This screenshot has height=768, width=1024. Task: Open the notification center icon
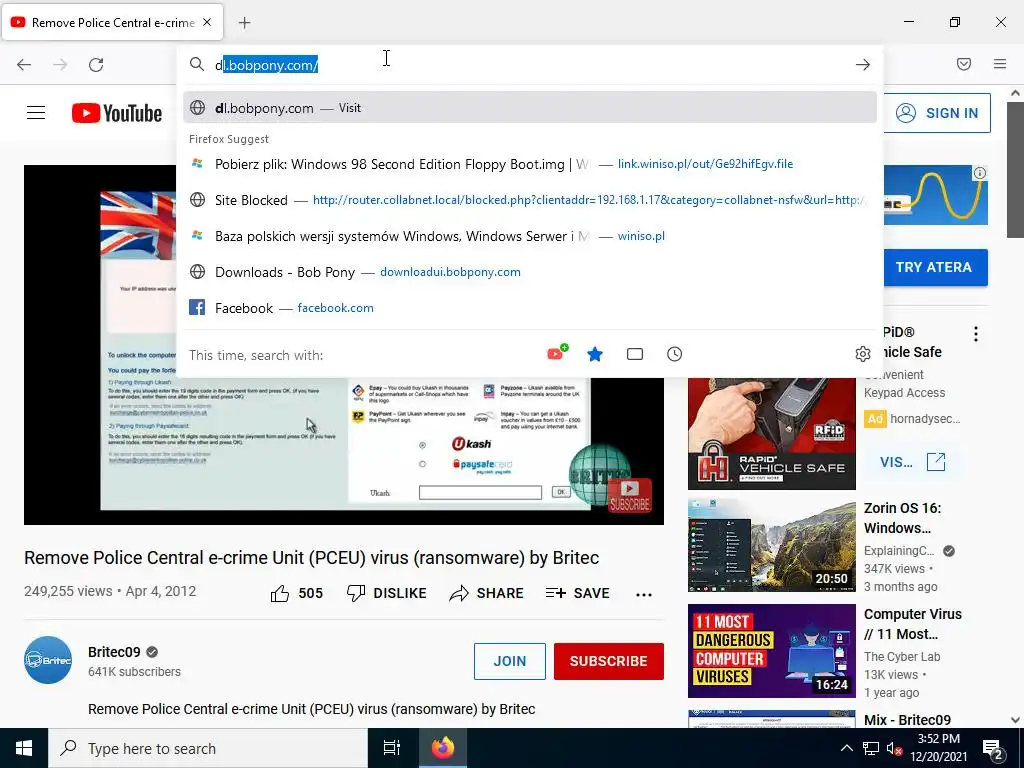pyautogui.click(x=993, y=749)
